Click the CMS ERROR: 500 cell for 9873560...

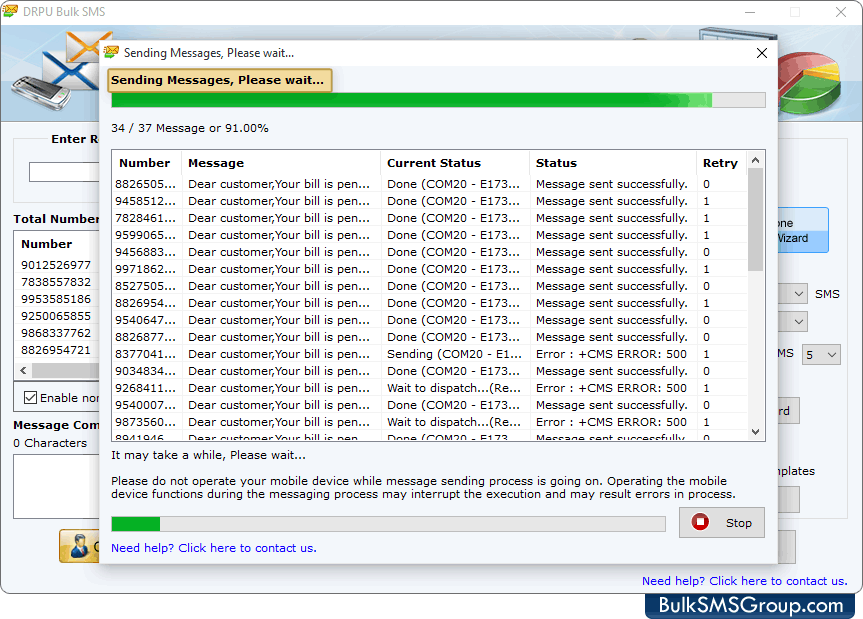coord(613,422)
